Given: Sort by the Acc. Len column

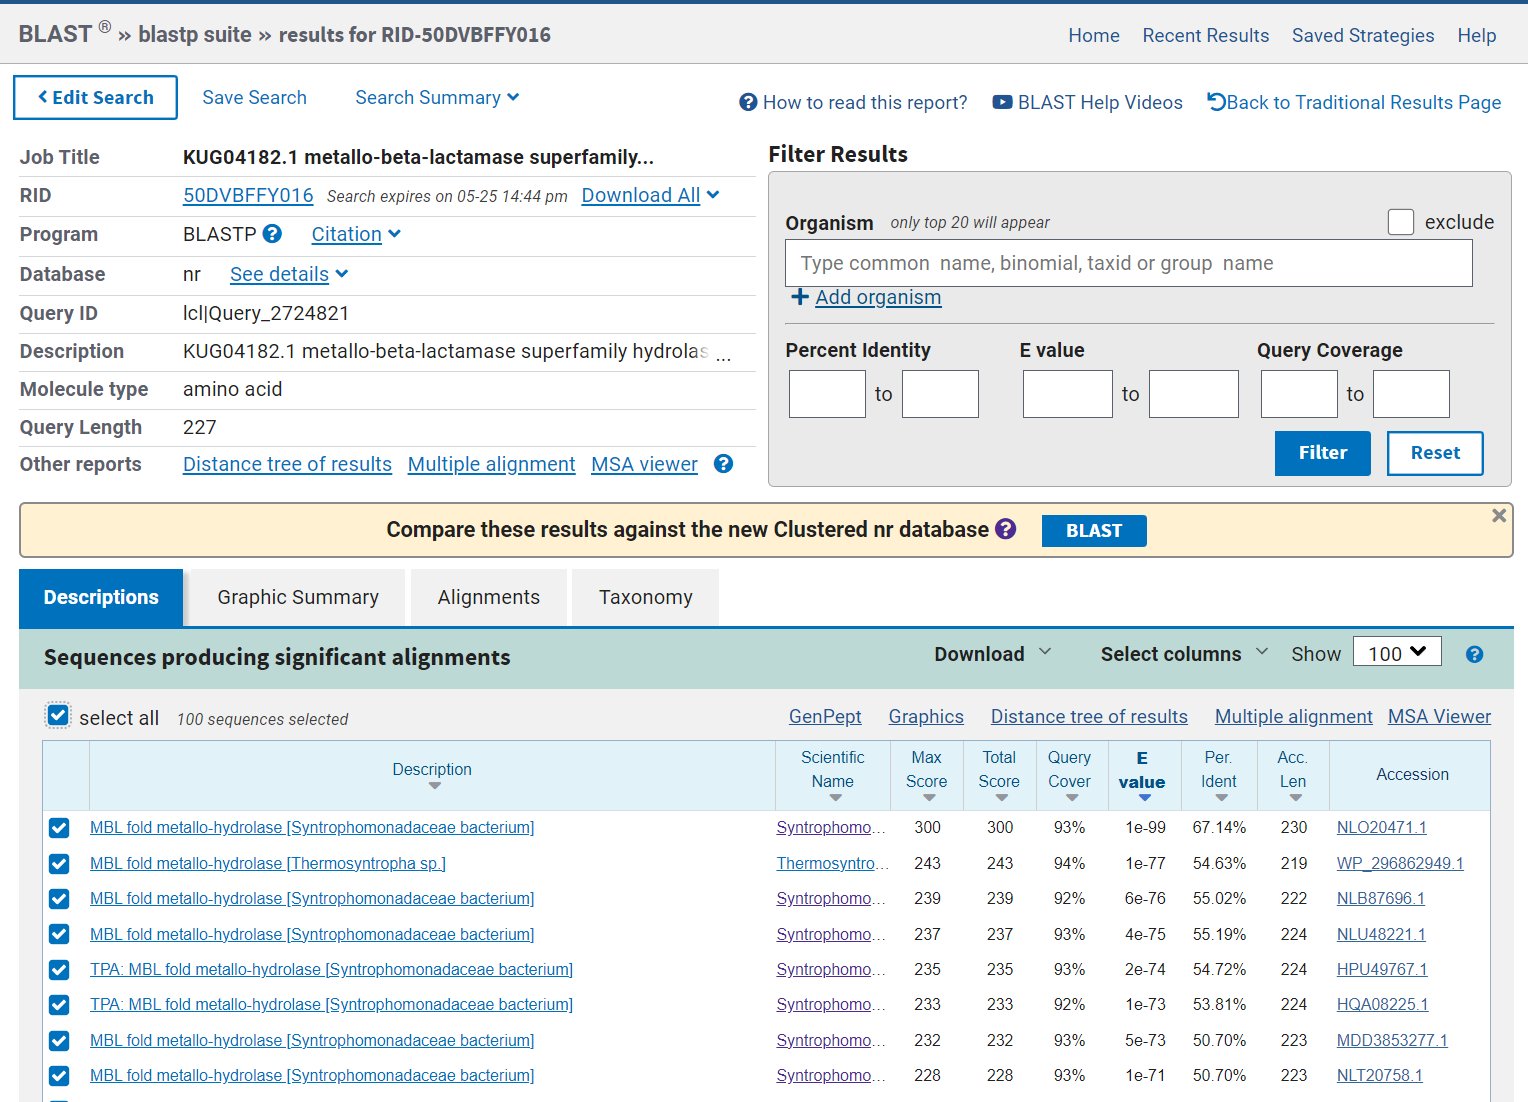Looking at the screenshot, I should pyautogui.click(x=1293, y=775).
